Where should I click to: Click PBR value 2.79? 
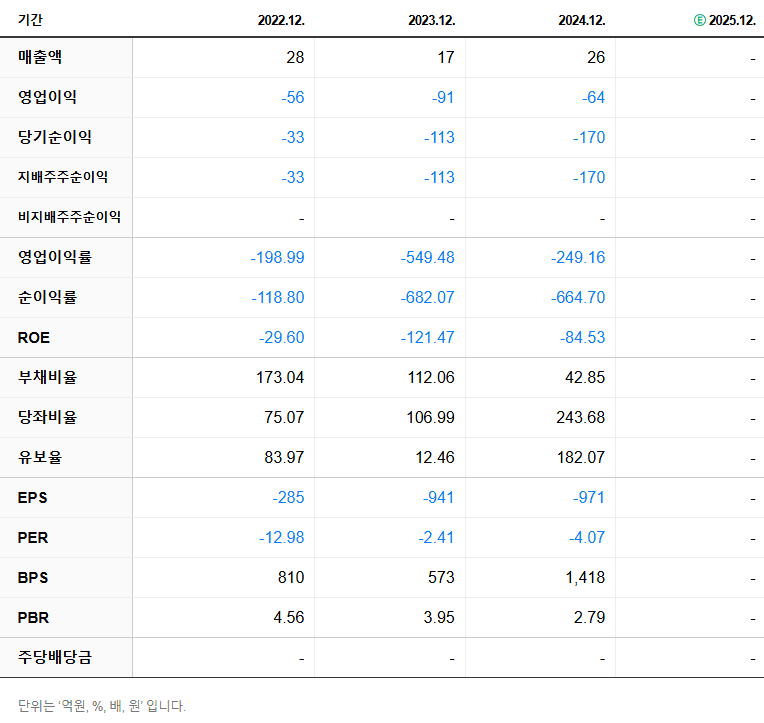[589, 617]
